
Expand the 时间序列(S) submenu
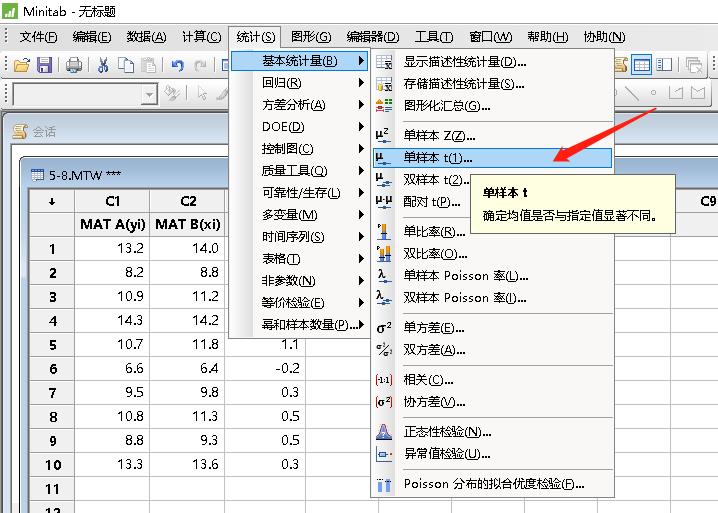point(298,237)
